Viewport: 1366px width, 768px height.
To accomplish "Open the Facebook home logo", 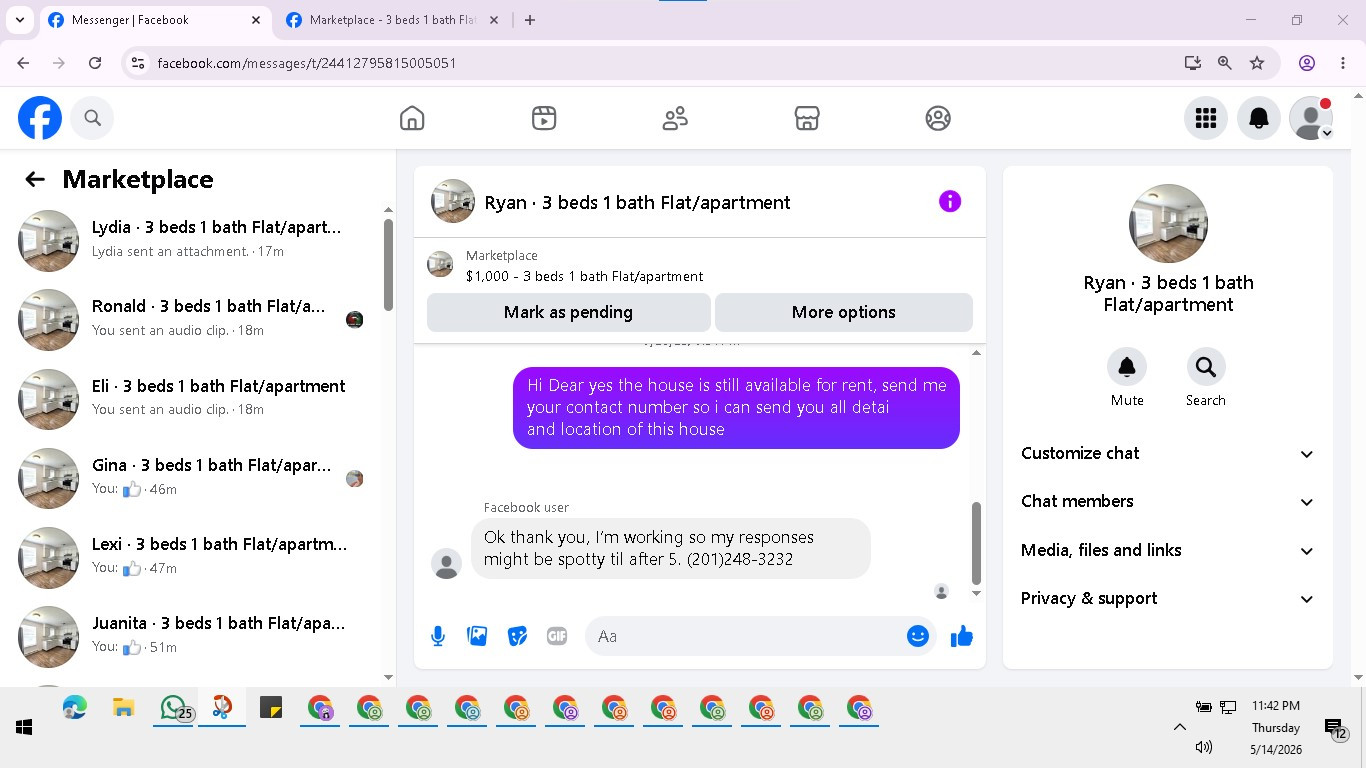I will point(40,118).
